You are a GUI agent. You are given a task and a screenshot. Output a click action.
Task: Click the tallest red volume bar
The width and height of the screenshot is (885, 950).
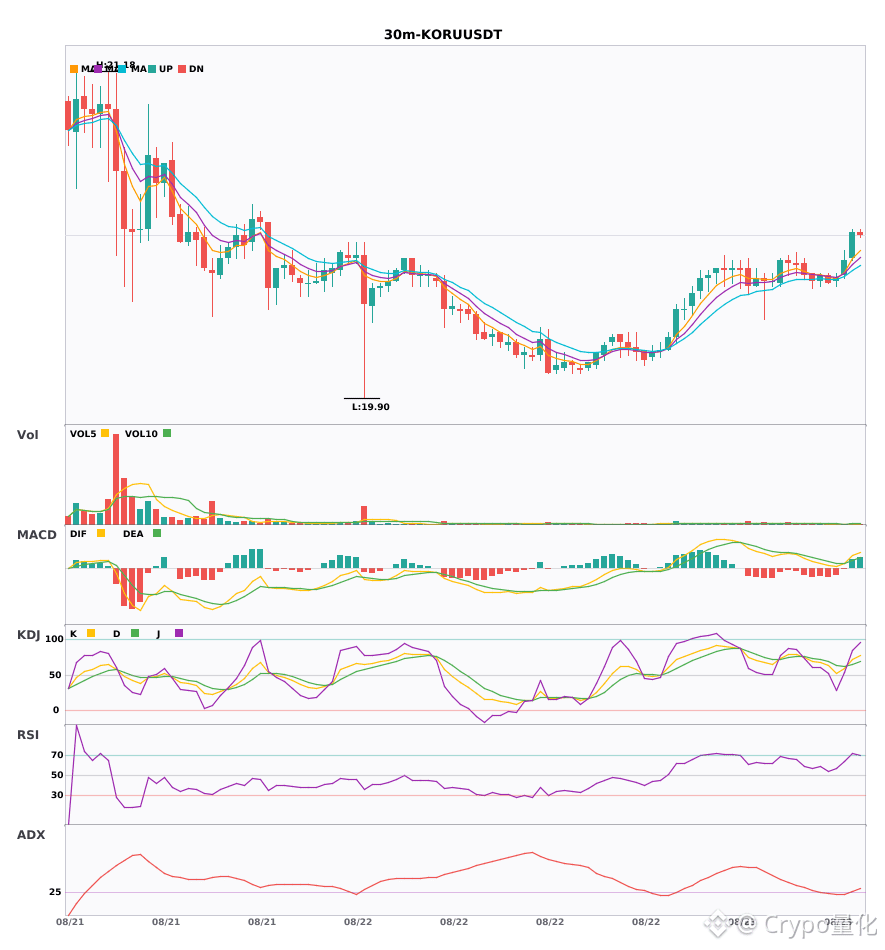click(116, 479)
